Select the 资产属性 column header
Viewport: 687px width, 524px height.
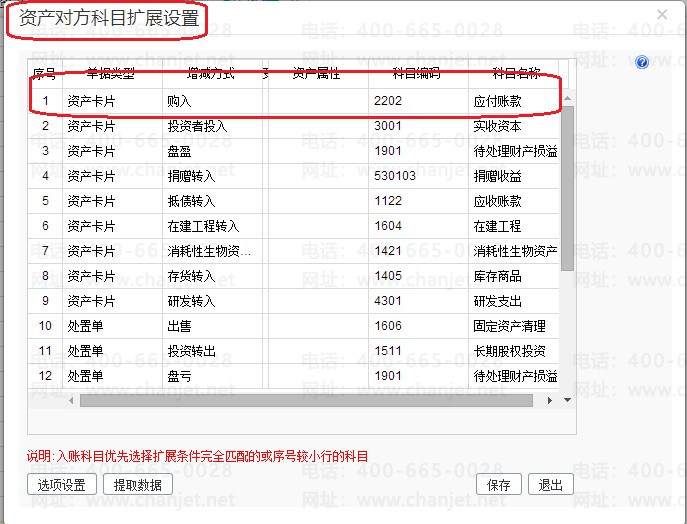click(318, 74)
